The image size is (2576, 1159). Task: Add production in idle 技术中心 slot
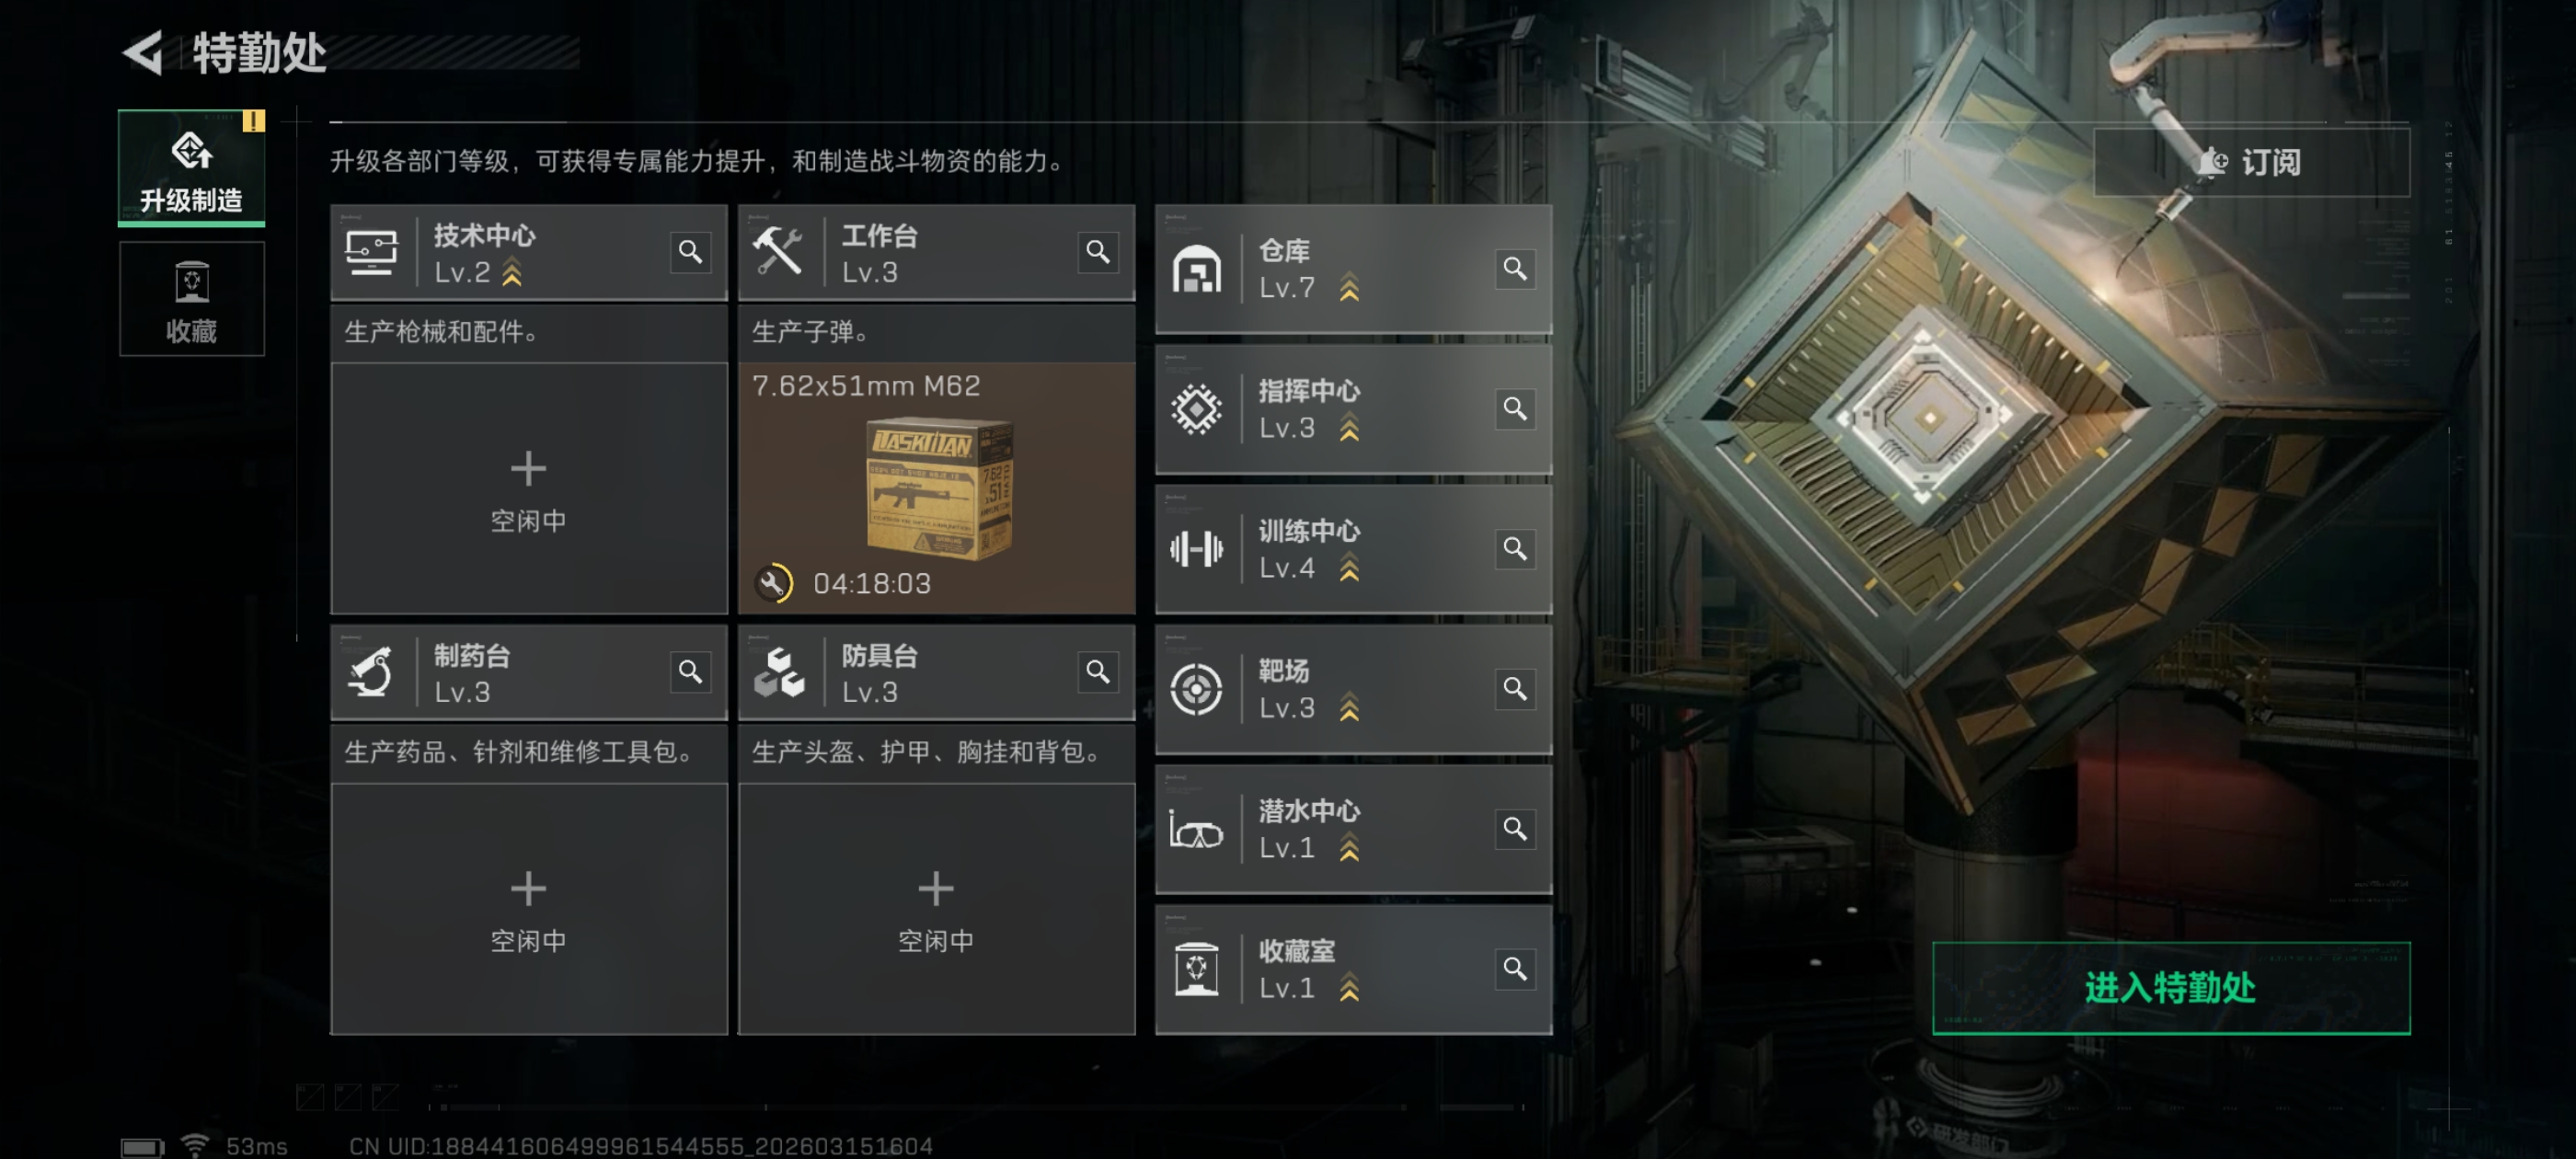tap(528, 488)
